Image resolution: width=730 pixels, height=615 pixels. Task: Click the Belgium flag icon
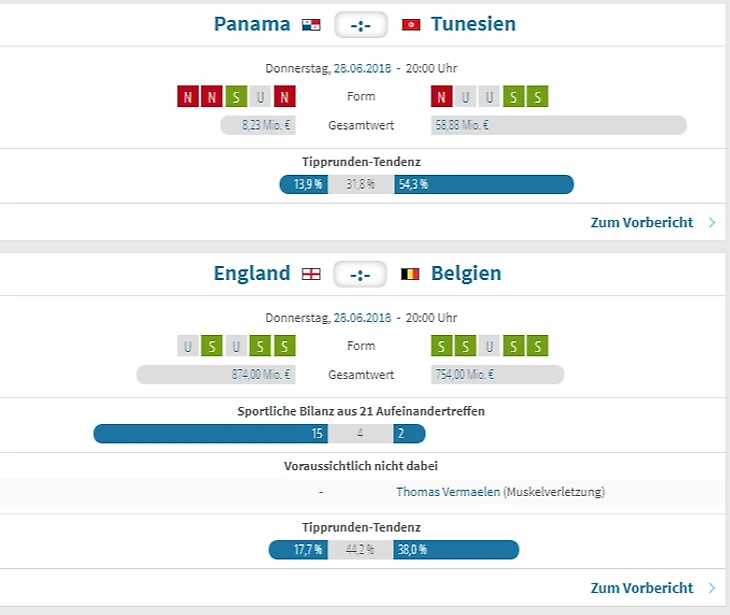point(410,273)
